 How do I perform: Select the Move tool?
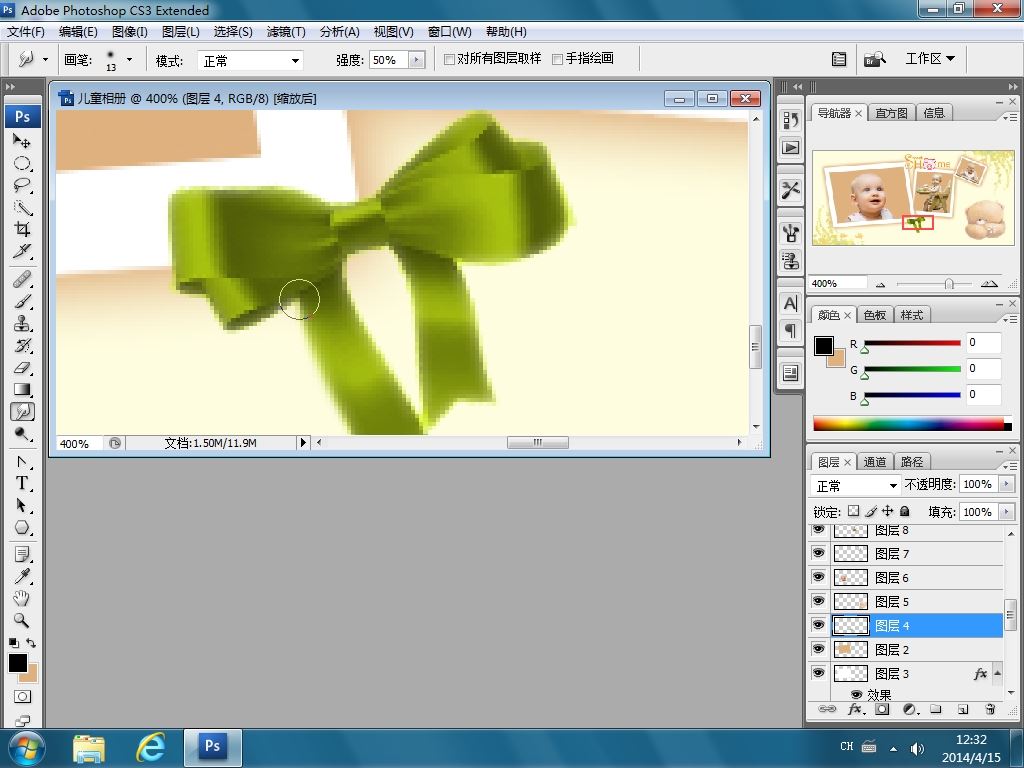click(22, 142)
